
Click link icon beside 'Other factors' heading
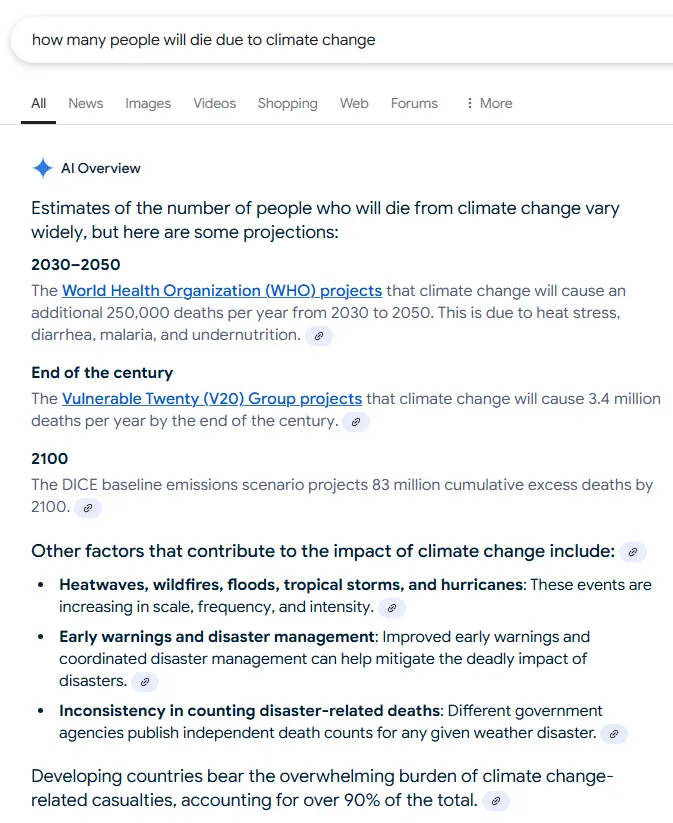[x=633, y=552]
